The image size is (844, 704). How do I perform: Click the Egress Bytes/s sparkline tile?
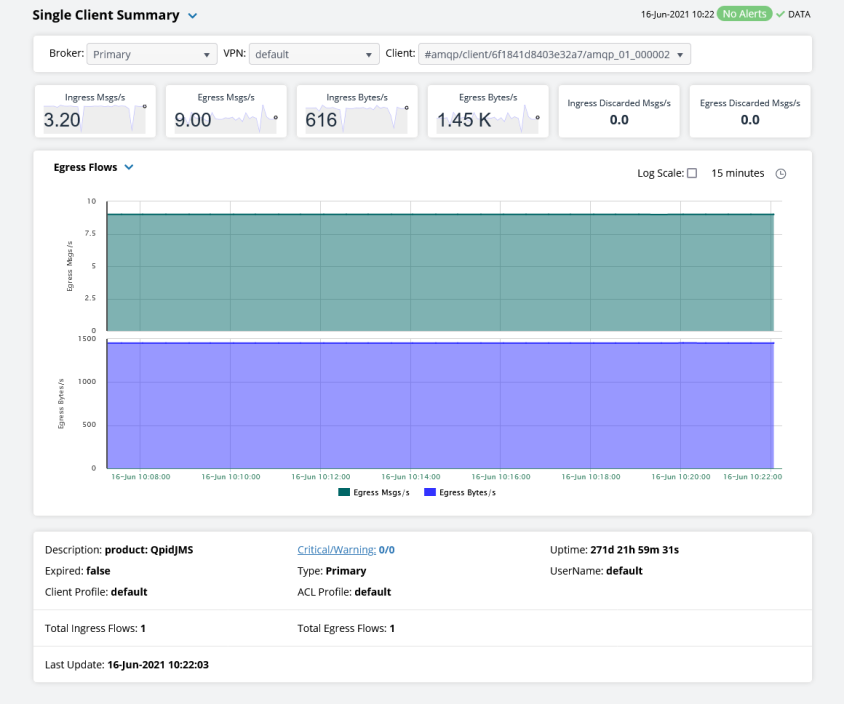pos(487,111)
